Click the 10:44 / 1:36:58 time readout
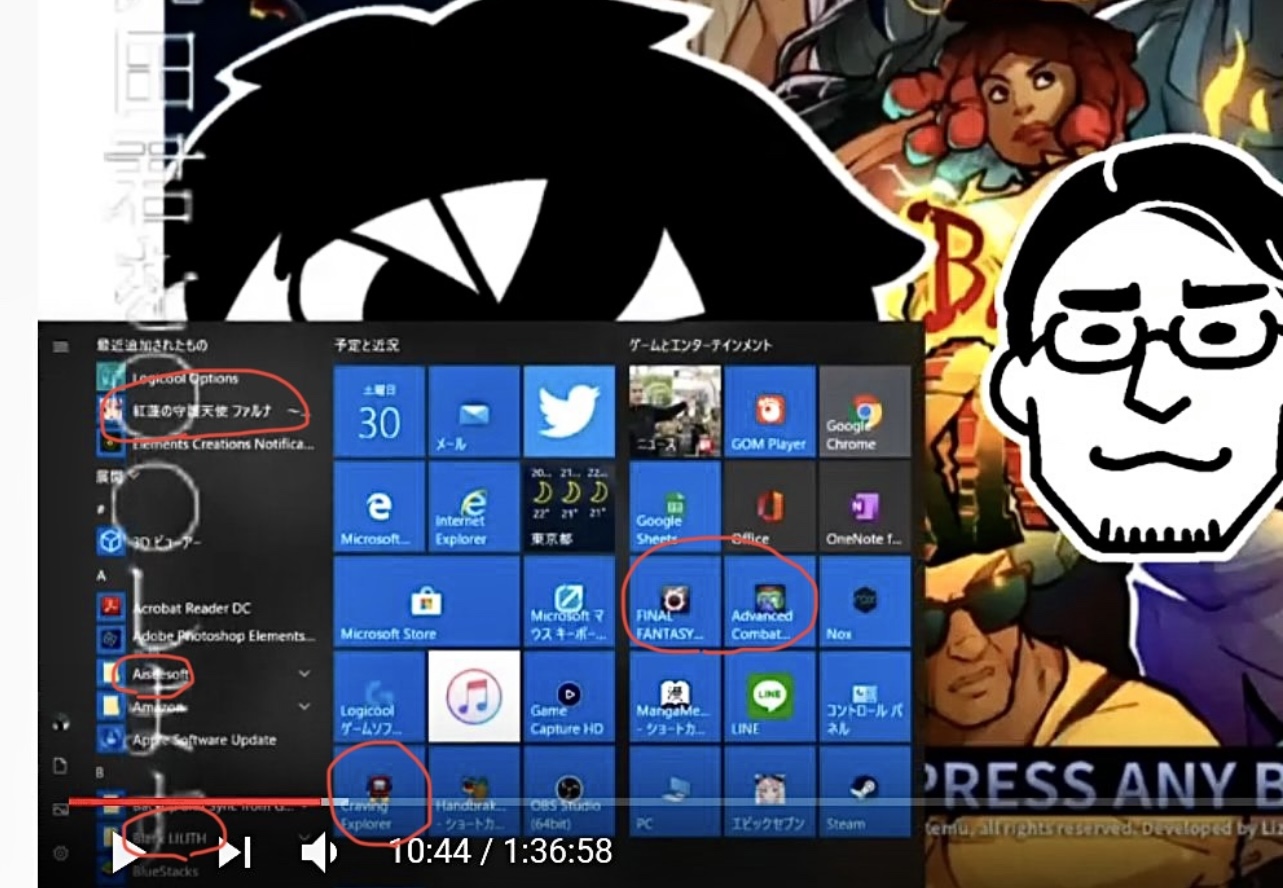The height and width of the screenshot is (888, 1283). tap(500, 852)
